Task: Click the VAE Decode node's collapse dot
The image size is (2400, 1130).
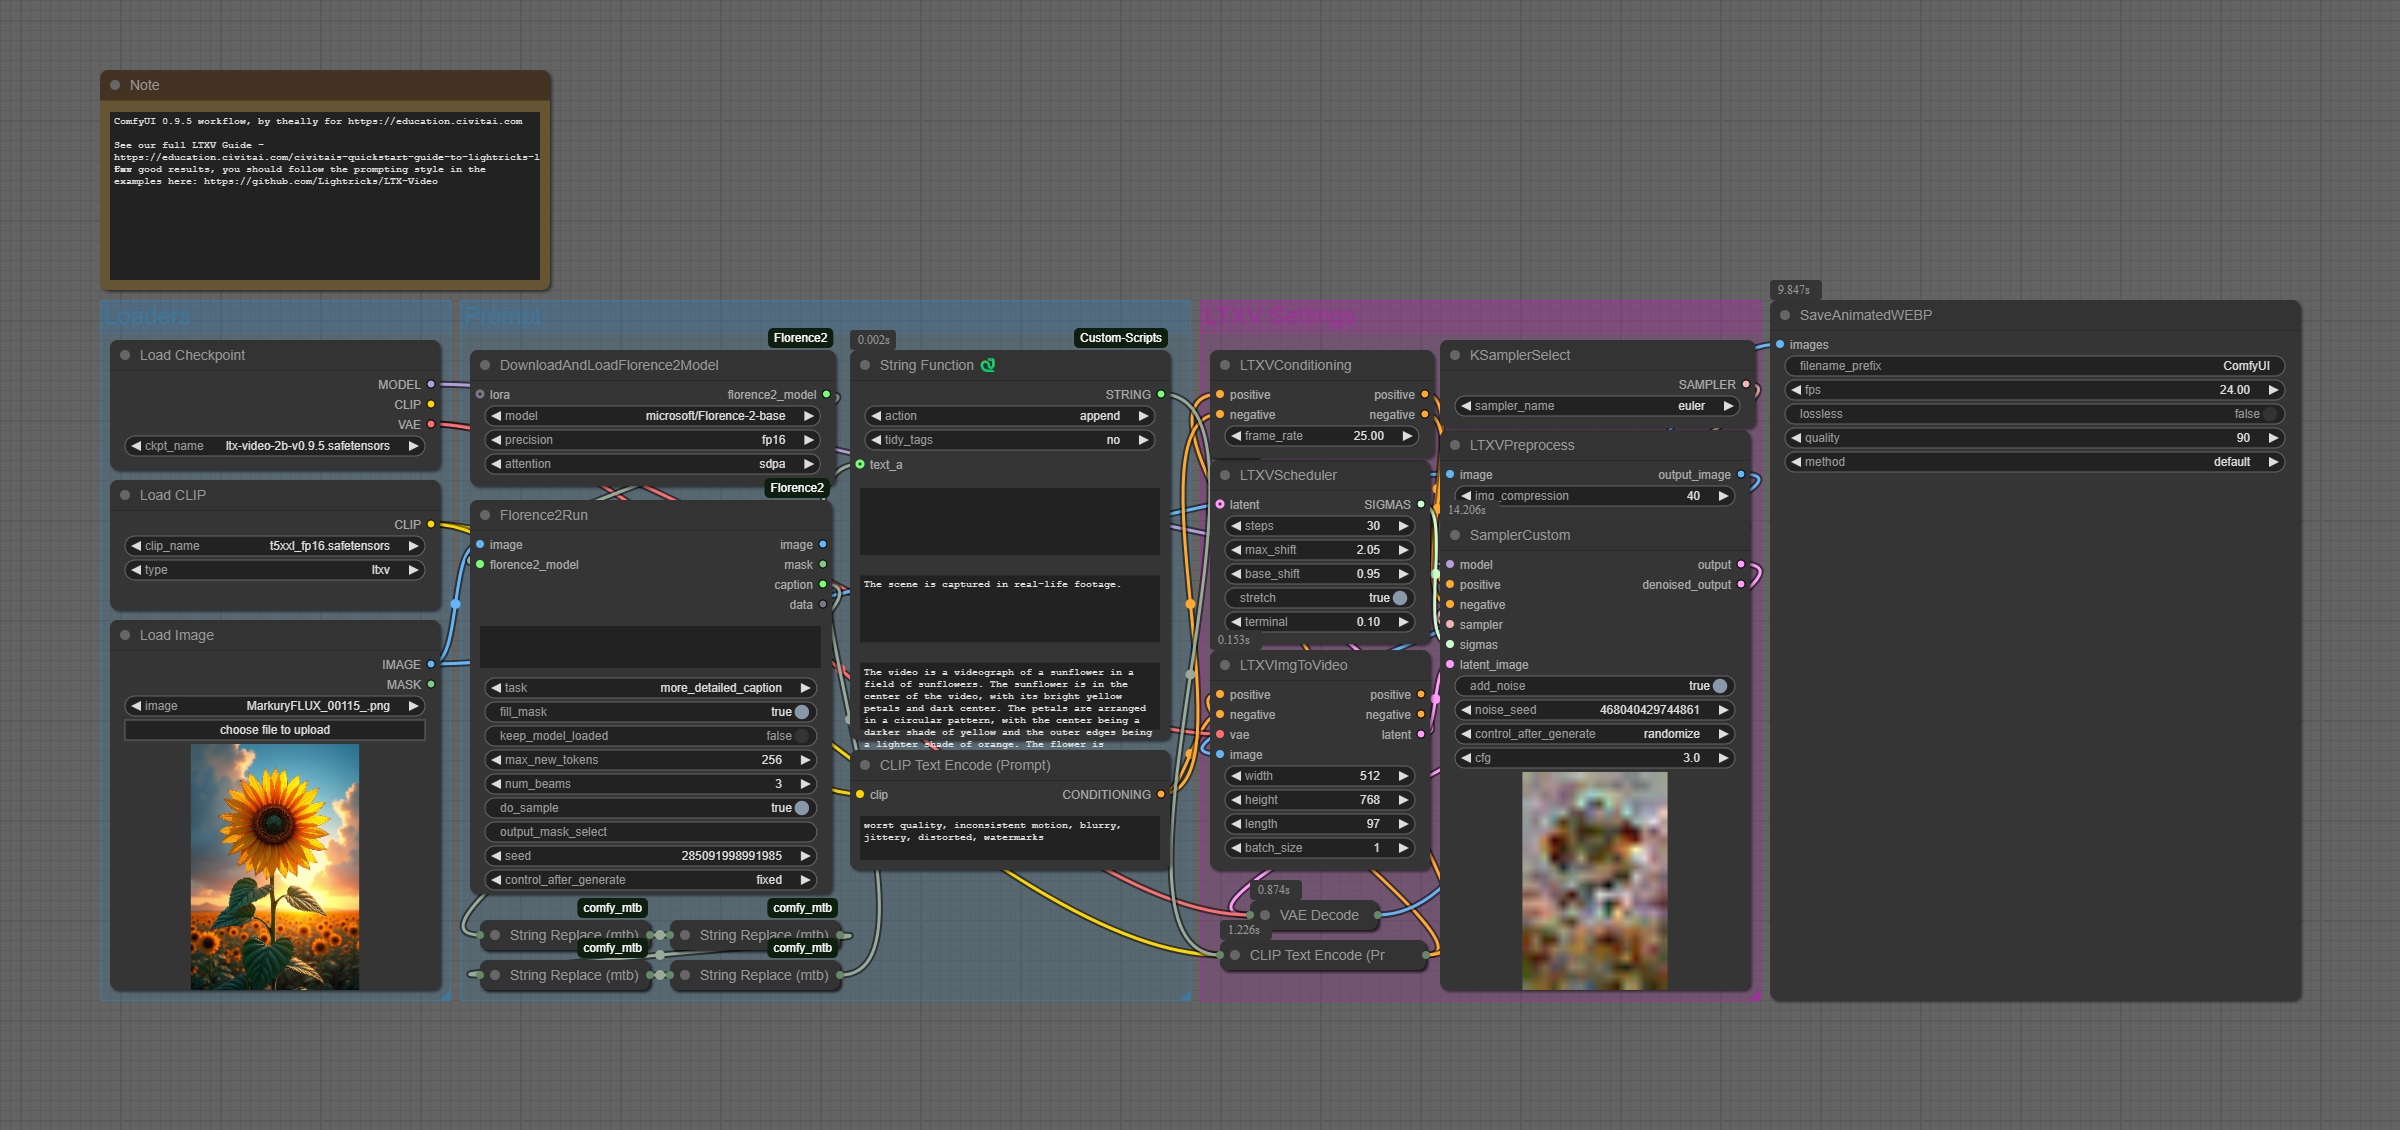Action: tap(1265, 915)
